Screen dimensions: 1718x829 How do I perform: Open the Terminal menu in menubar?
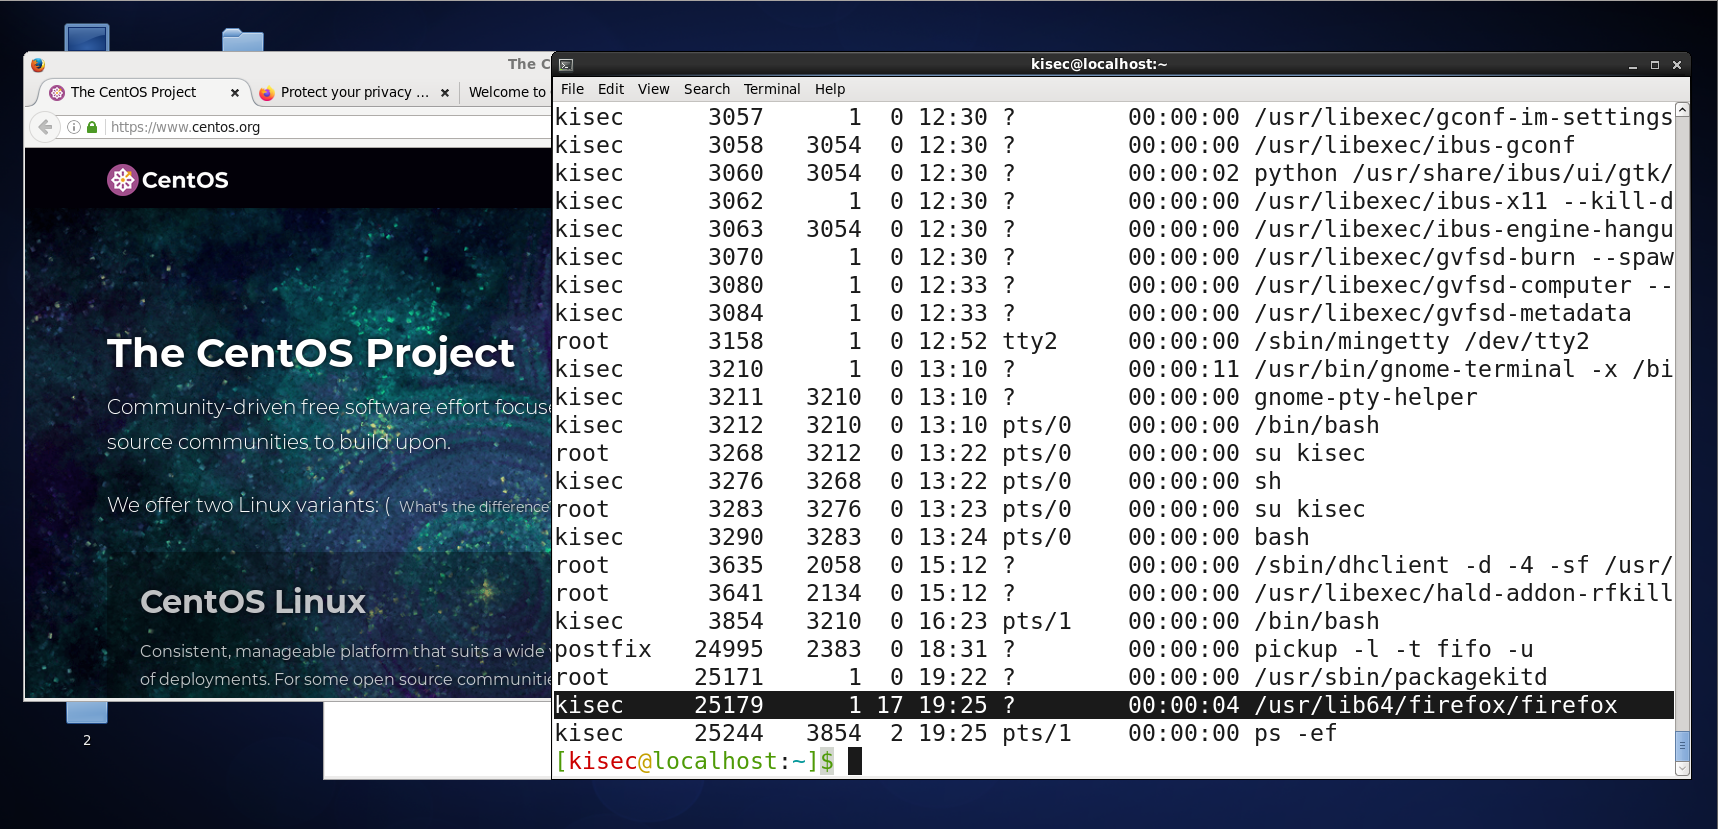771,89
